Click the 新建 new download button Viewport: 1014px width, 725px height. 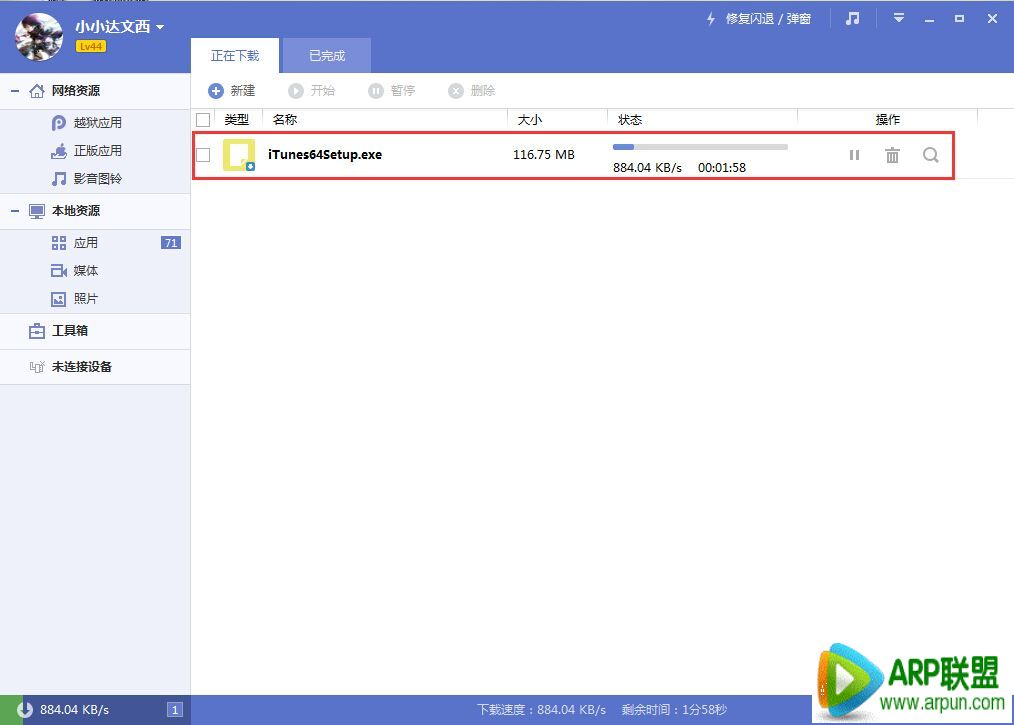[x=232, y=90]
